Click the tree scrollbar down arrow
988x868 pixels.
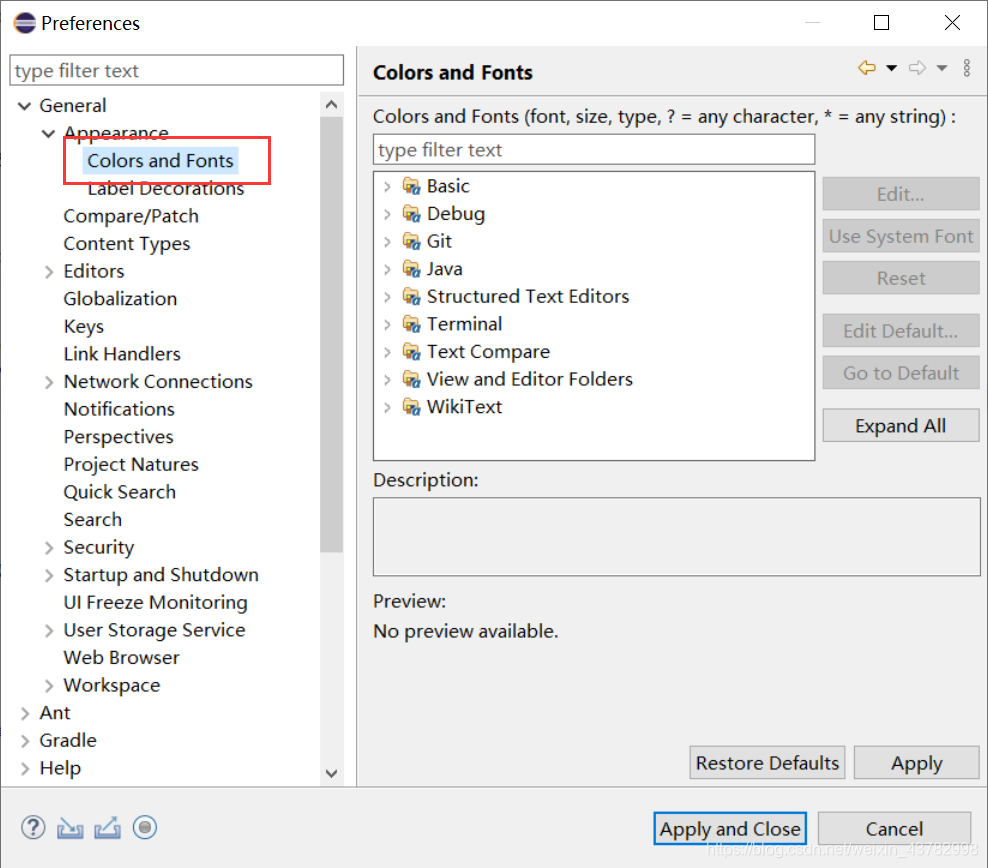coord(331,774)
